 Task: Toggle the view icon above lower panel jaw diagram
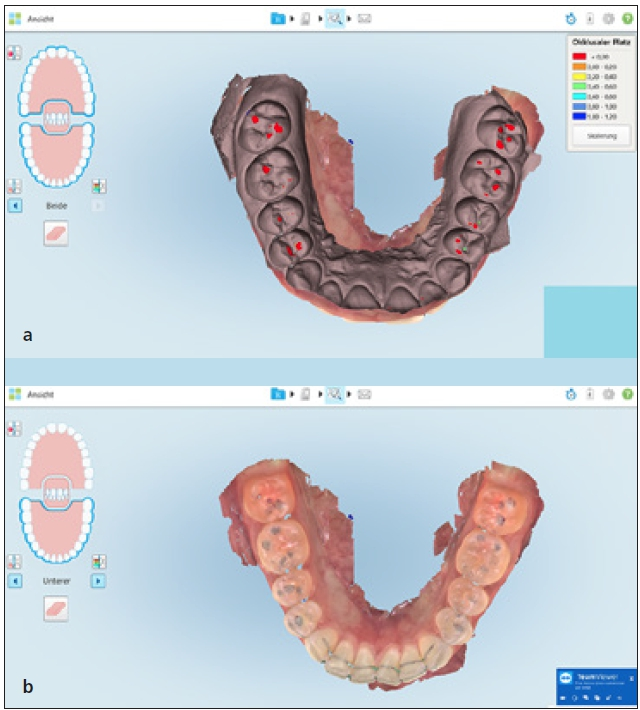[14, 428]
